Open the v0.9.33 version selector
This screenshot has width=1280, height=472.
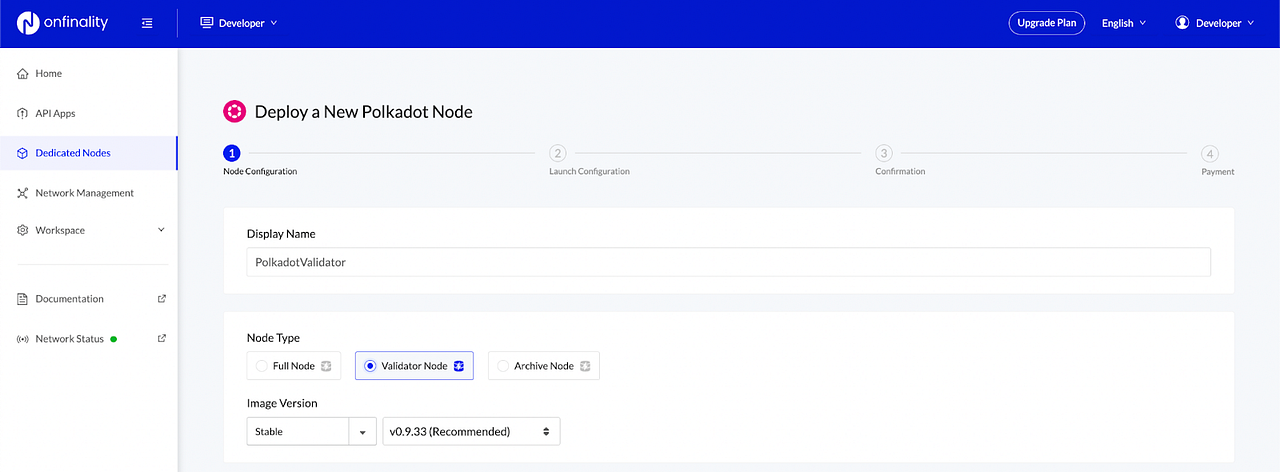click(x=471, y=431)
